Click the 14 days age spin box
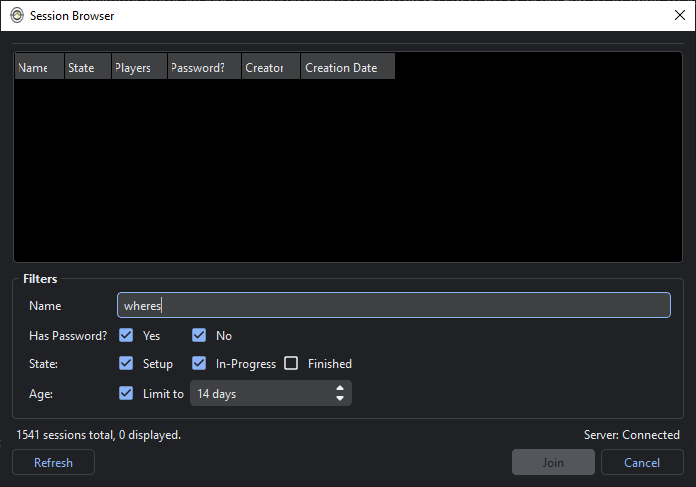696x487 pixels. coord(271,393)
